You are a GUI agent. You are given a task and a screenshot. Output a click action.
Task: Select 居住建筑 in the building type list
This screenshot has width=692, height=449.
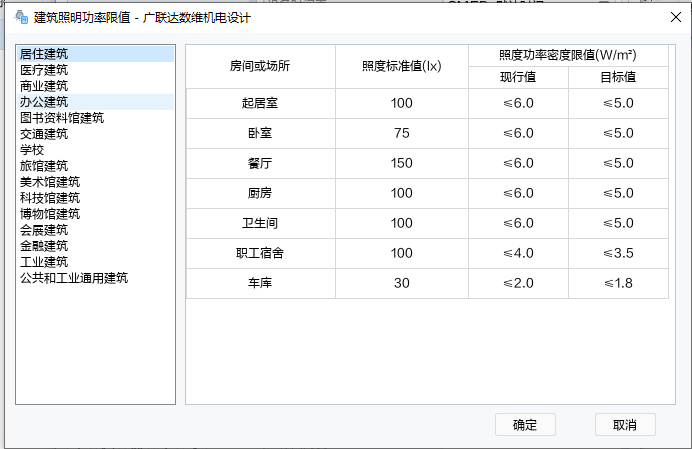pos(95,54)
